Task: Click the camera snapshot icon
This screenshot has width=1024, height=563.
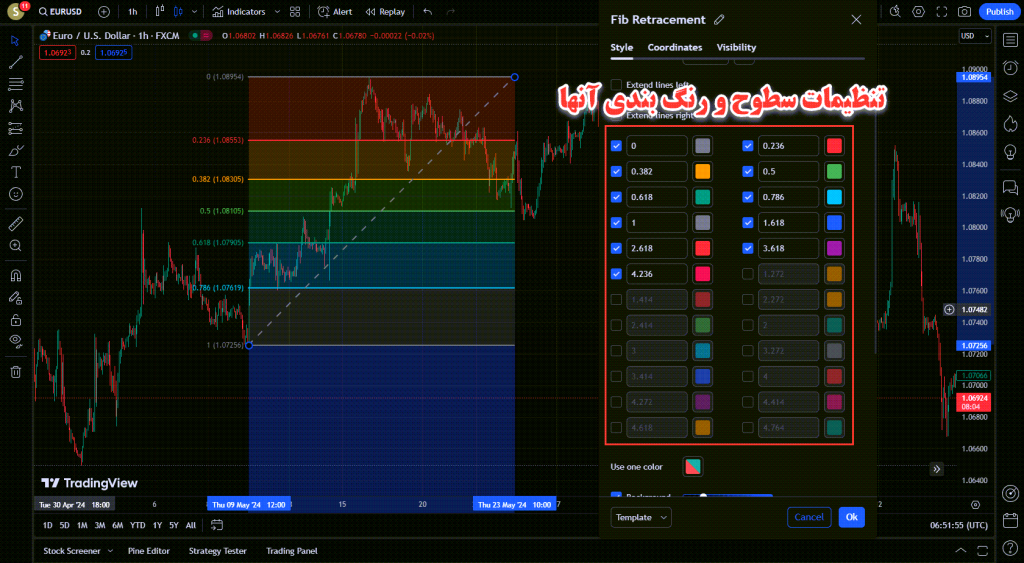Action: [x=963, y=12]
